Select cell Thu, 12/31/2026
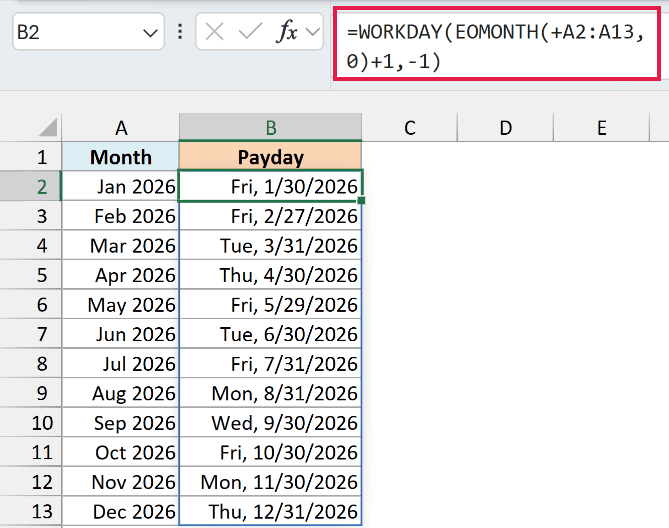 pyautogui.click(x=271, y=511)
